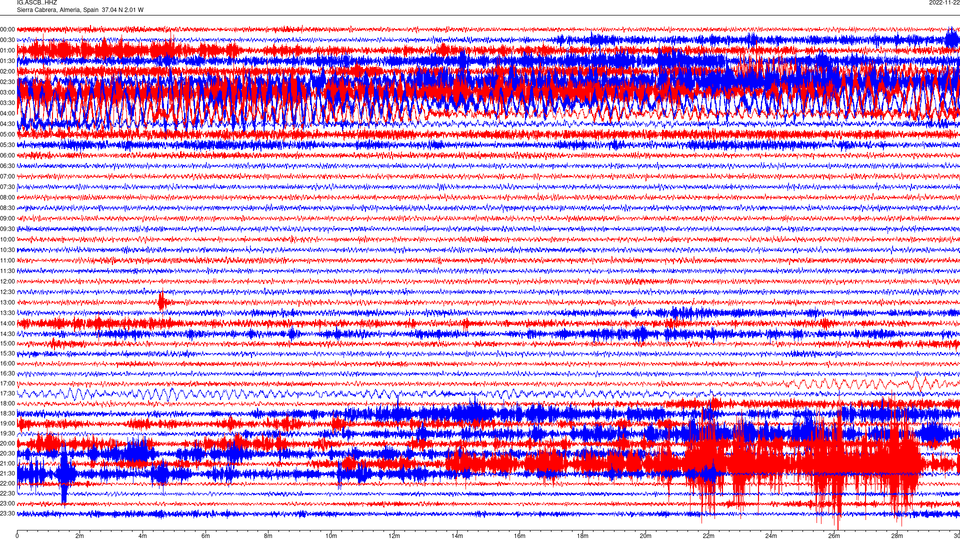Select the 00:00 trace time label
Image resolution: width=960 pixels, height=540 pixels.
[7, 29]
